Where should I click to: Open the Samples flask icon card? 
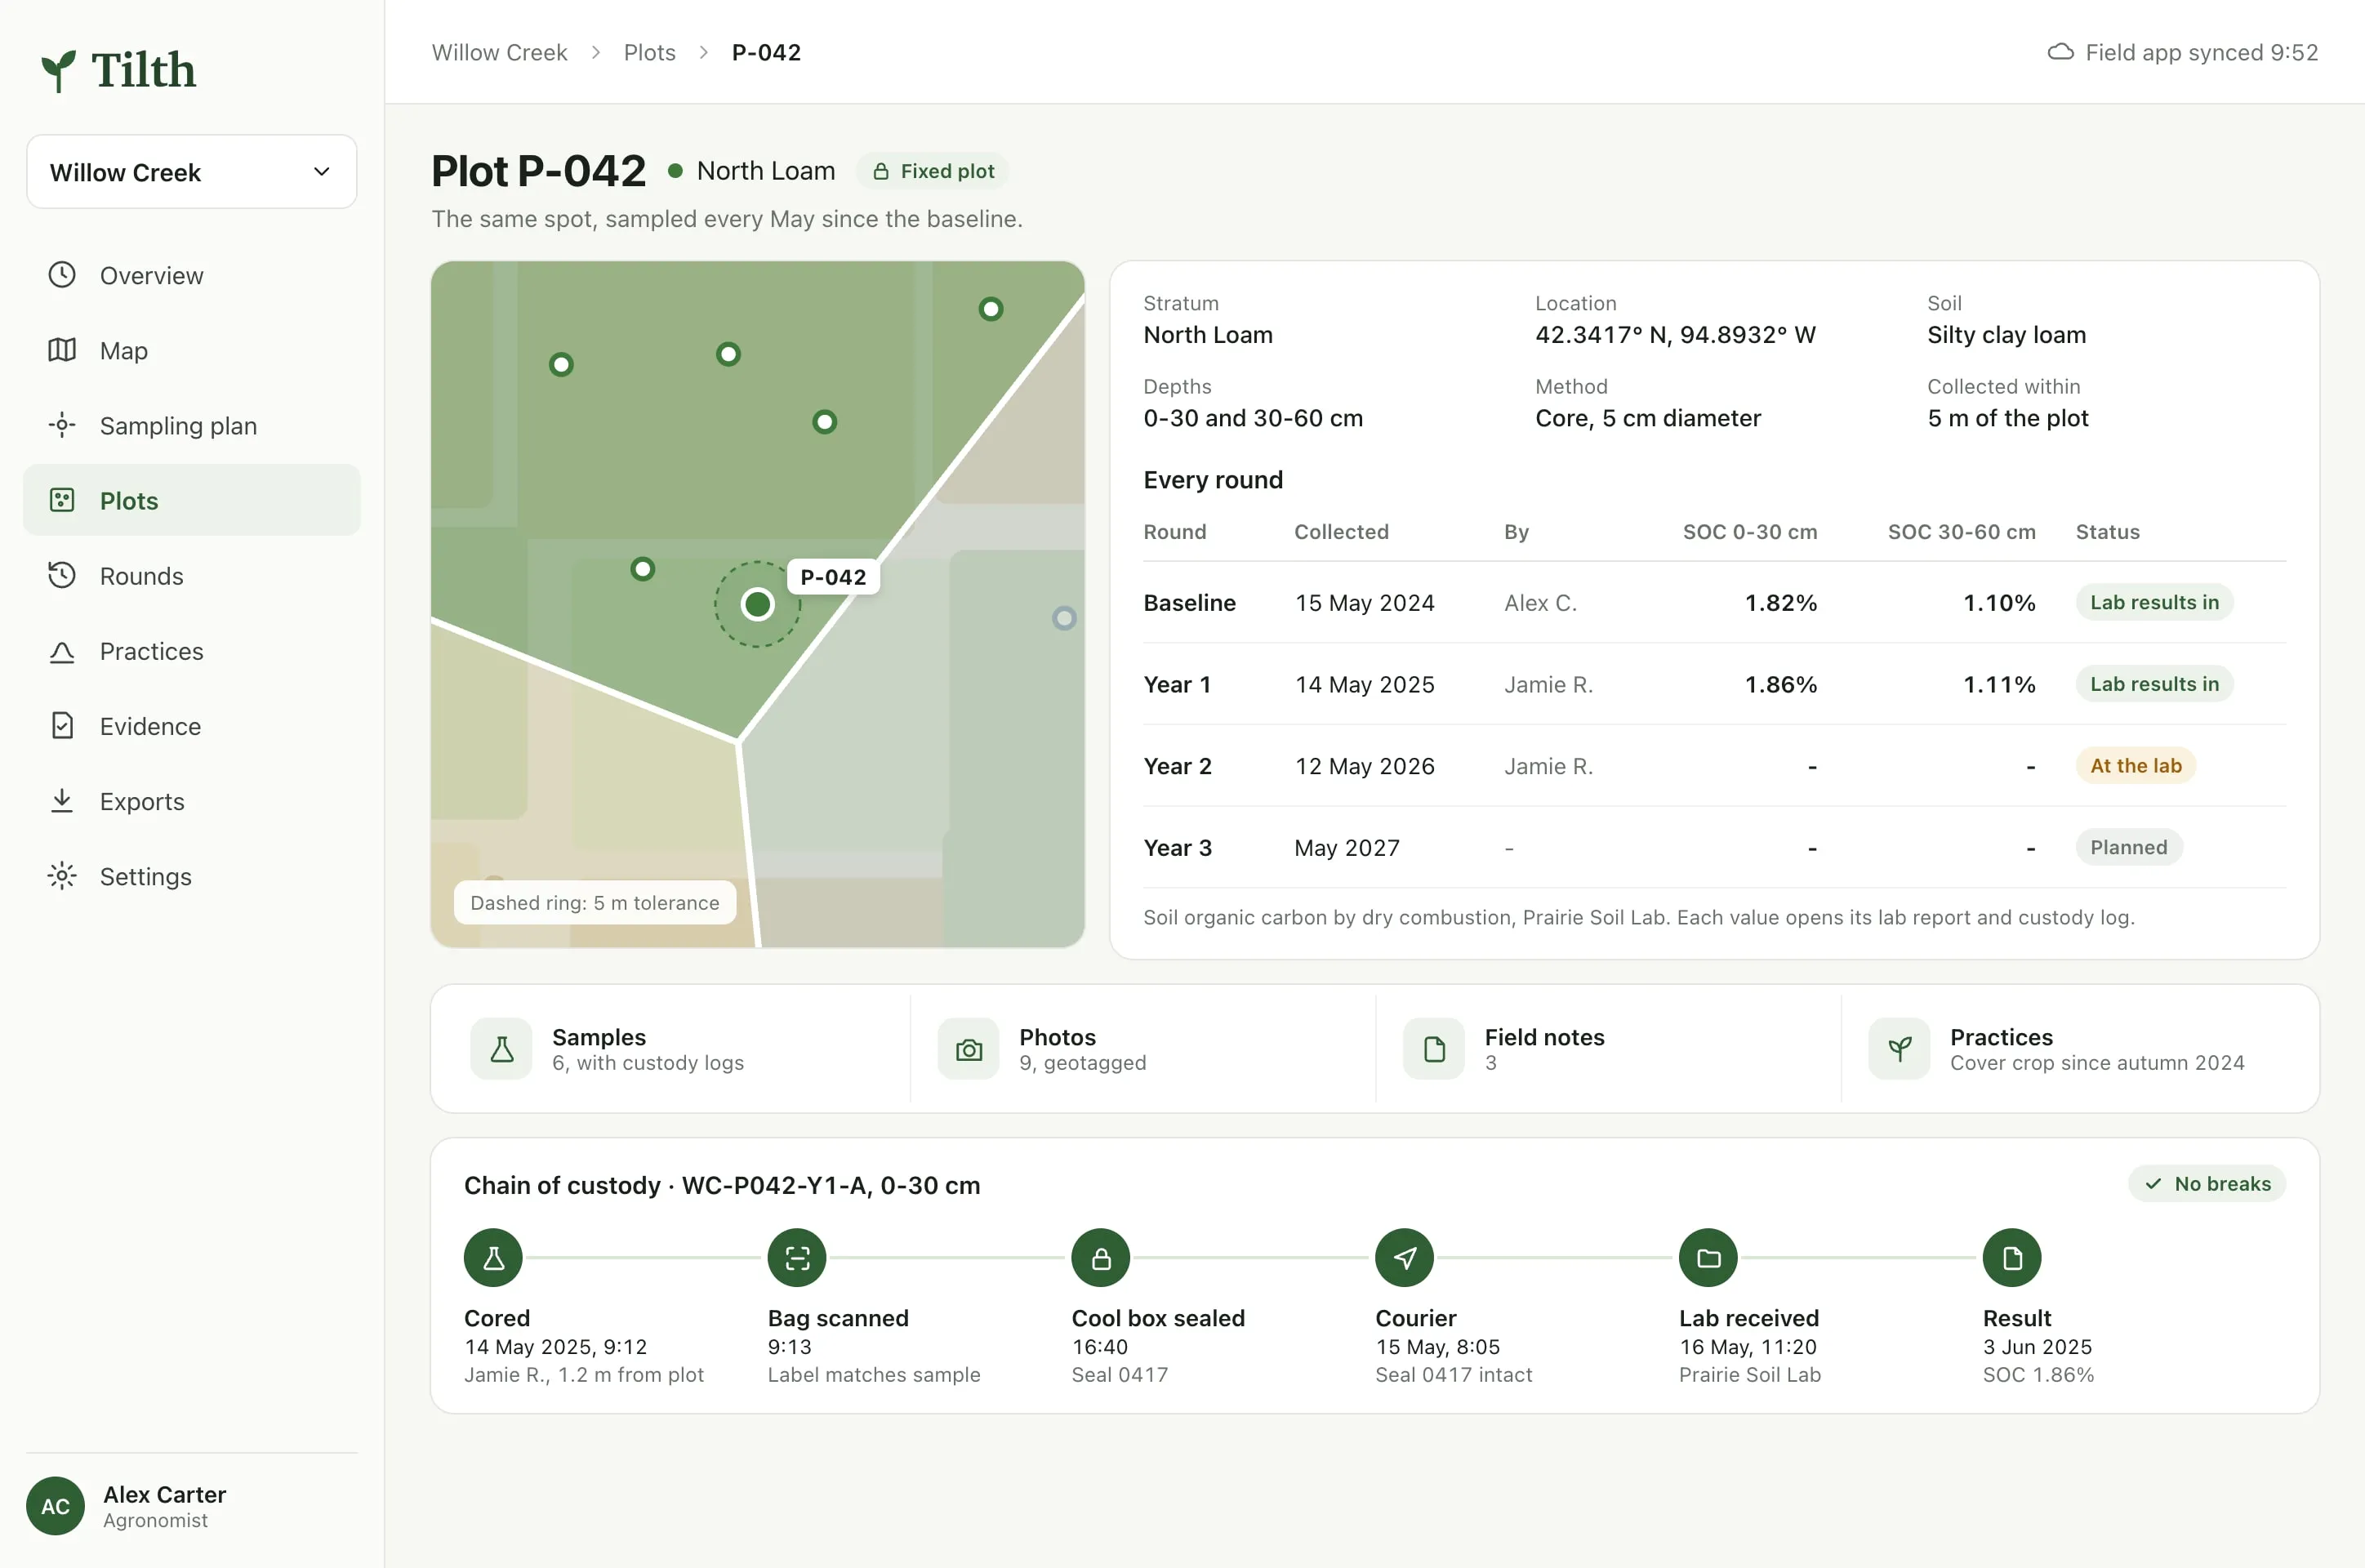pyautogui.click(x=501, y=1048)
